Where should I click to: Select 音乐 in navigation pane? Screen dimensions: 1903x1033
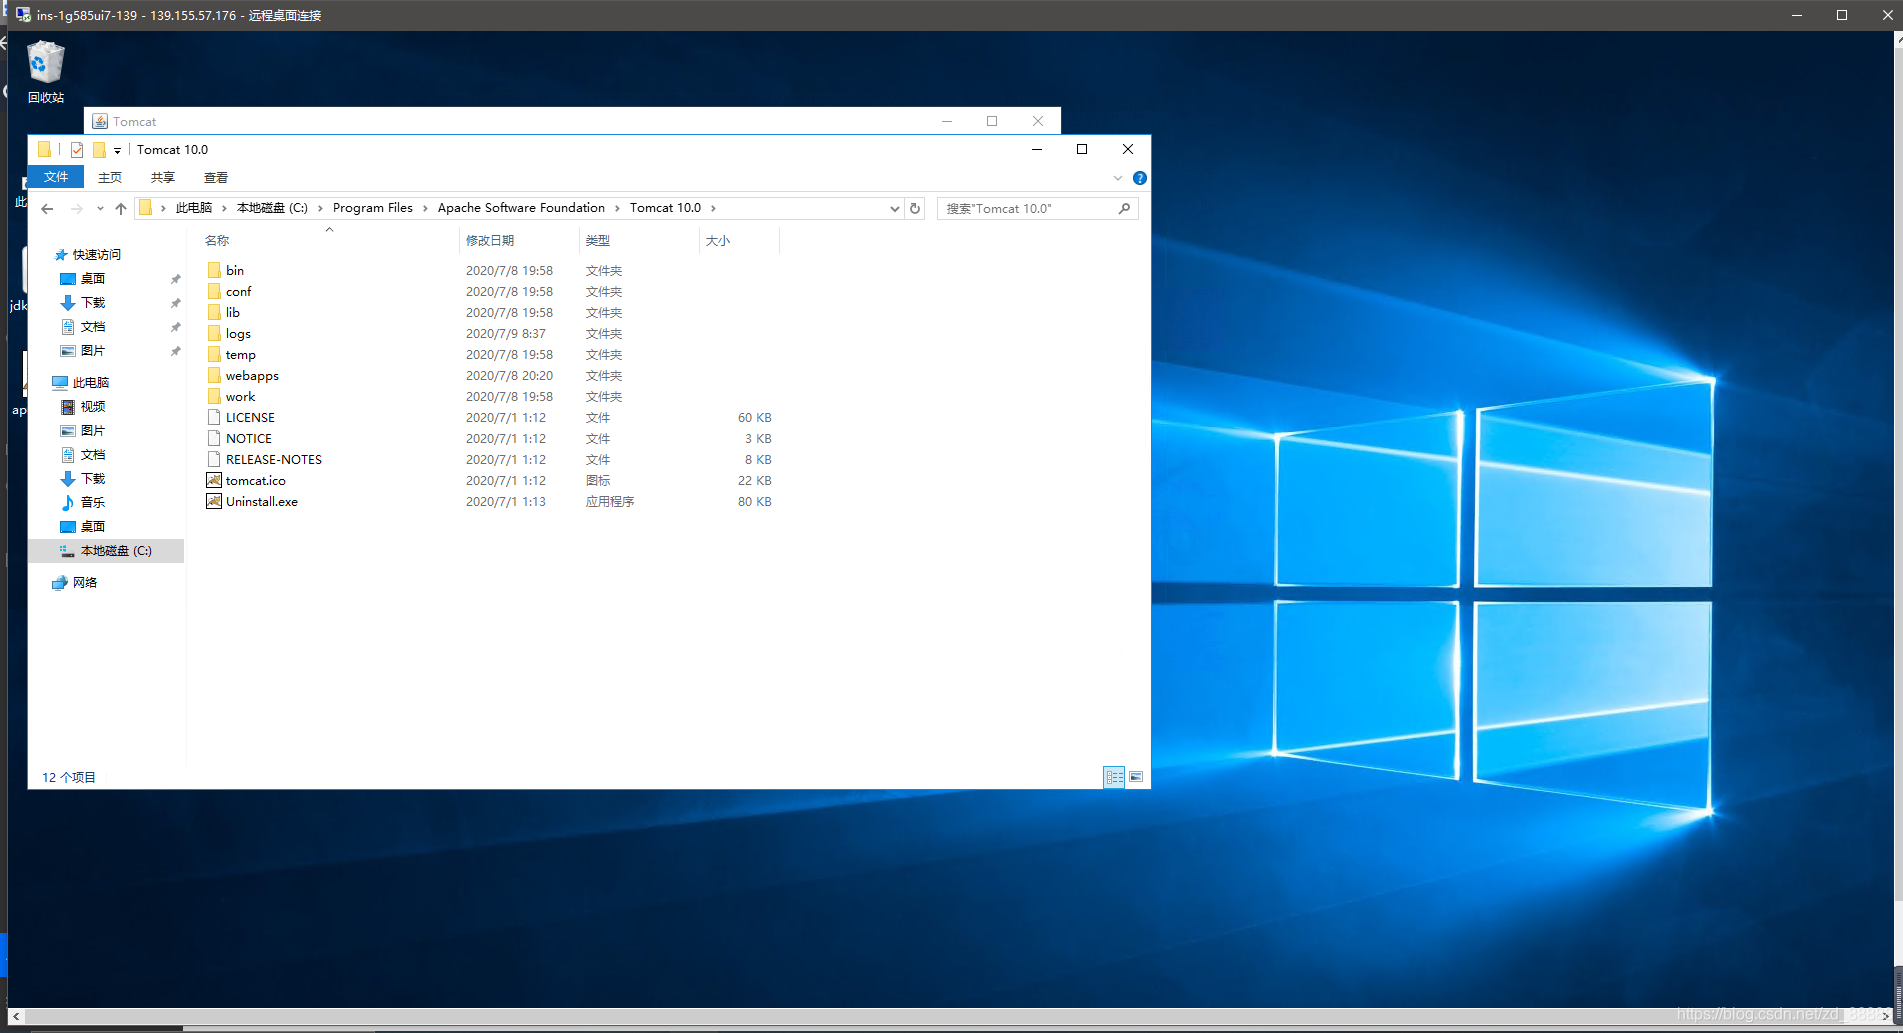coord(93,503)
